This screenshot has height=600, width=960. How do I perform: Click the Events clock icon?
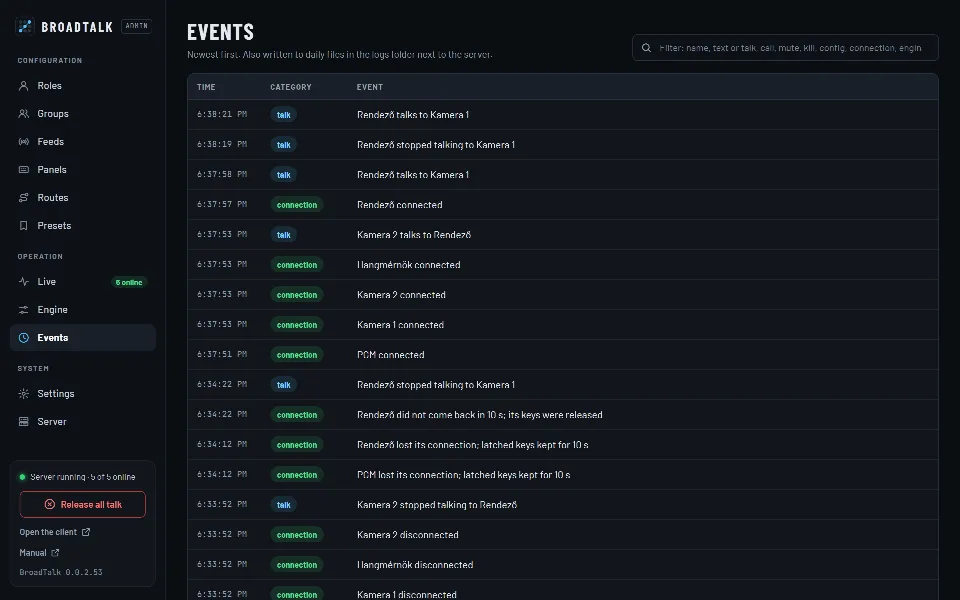tap(23, 338)
